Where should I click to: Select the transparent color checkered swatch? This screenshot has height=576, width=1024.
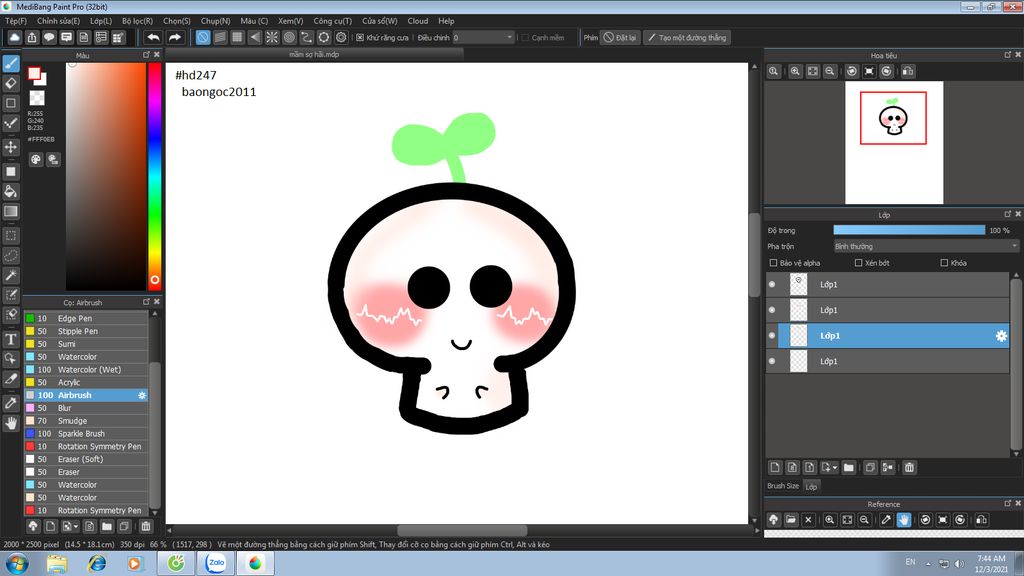[37, 98]
